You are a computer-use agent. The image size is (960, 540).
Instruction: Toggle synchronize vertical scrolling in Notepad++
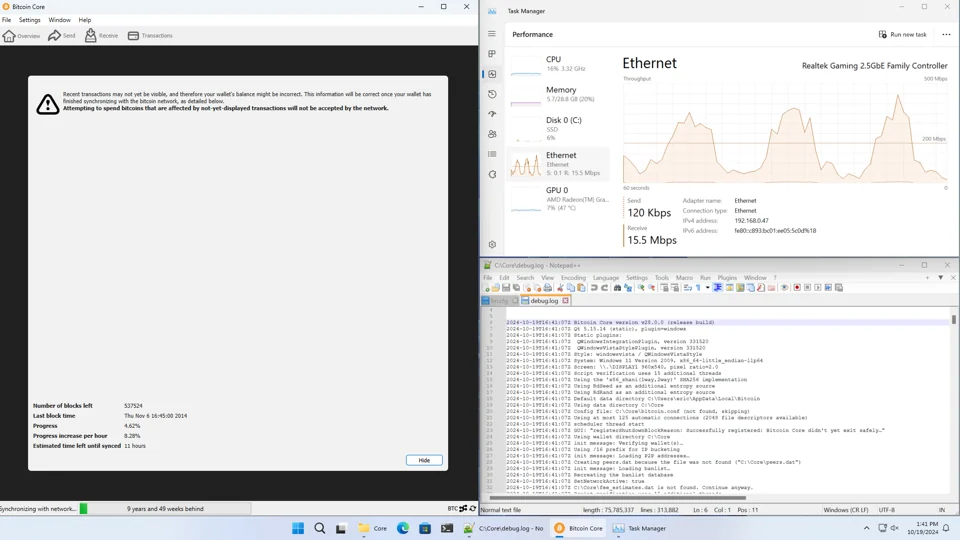[664, 288]
